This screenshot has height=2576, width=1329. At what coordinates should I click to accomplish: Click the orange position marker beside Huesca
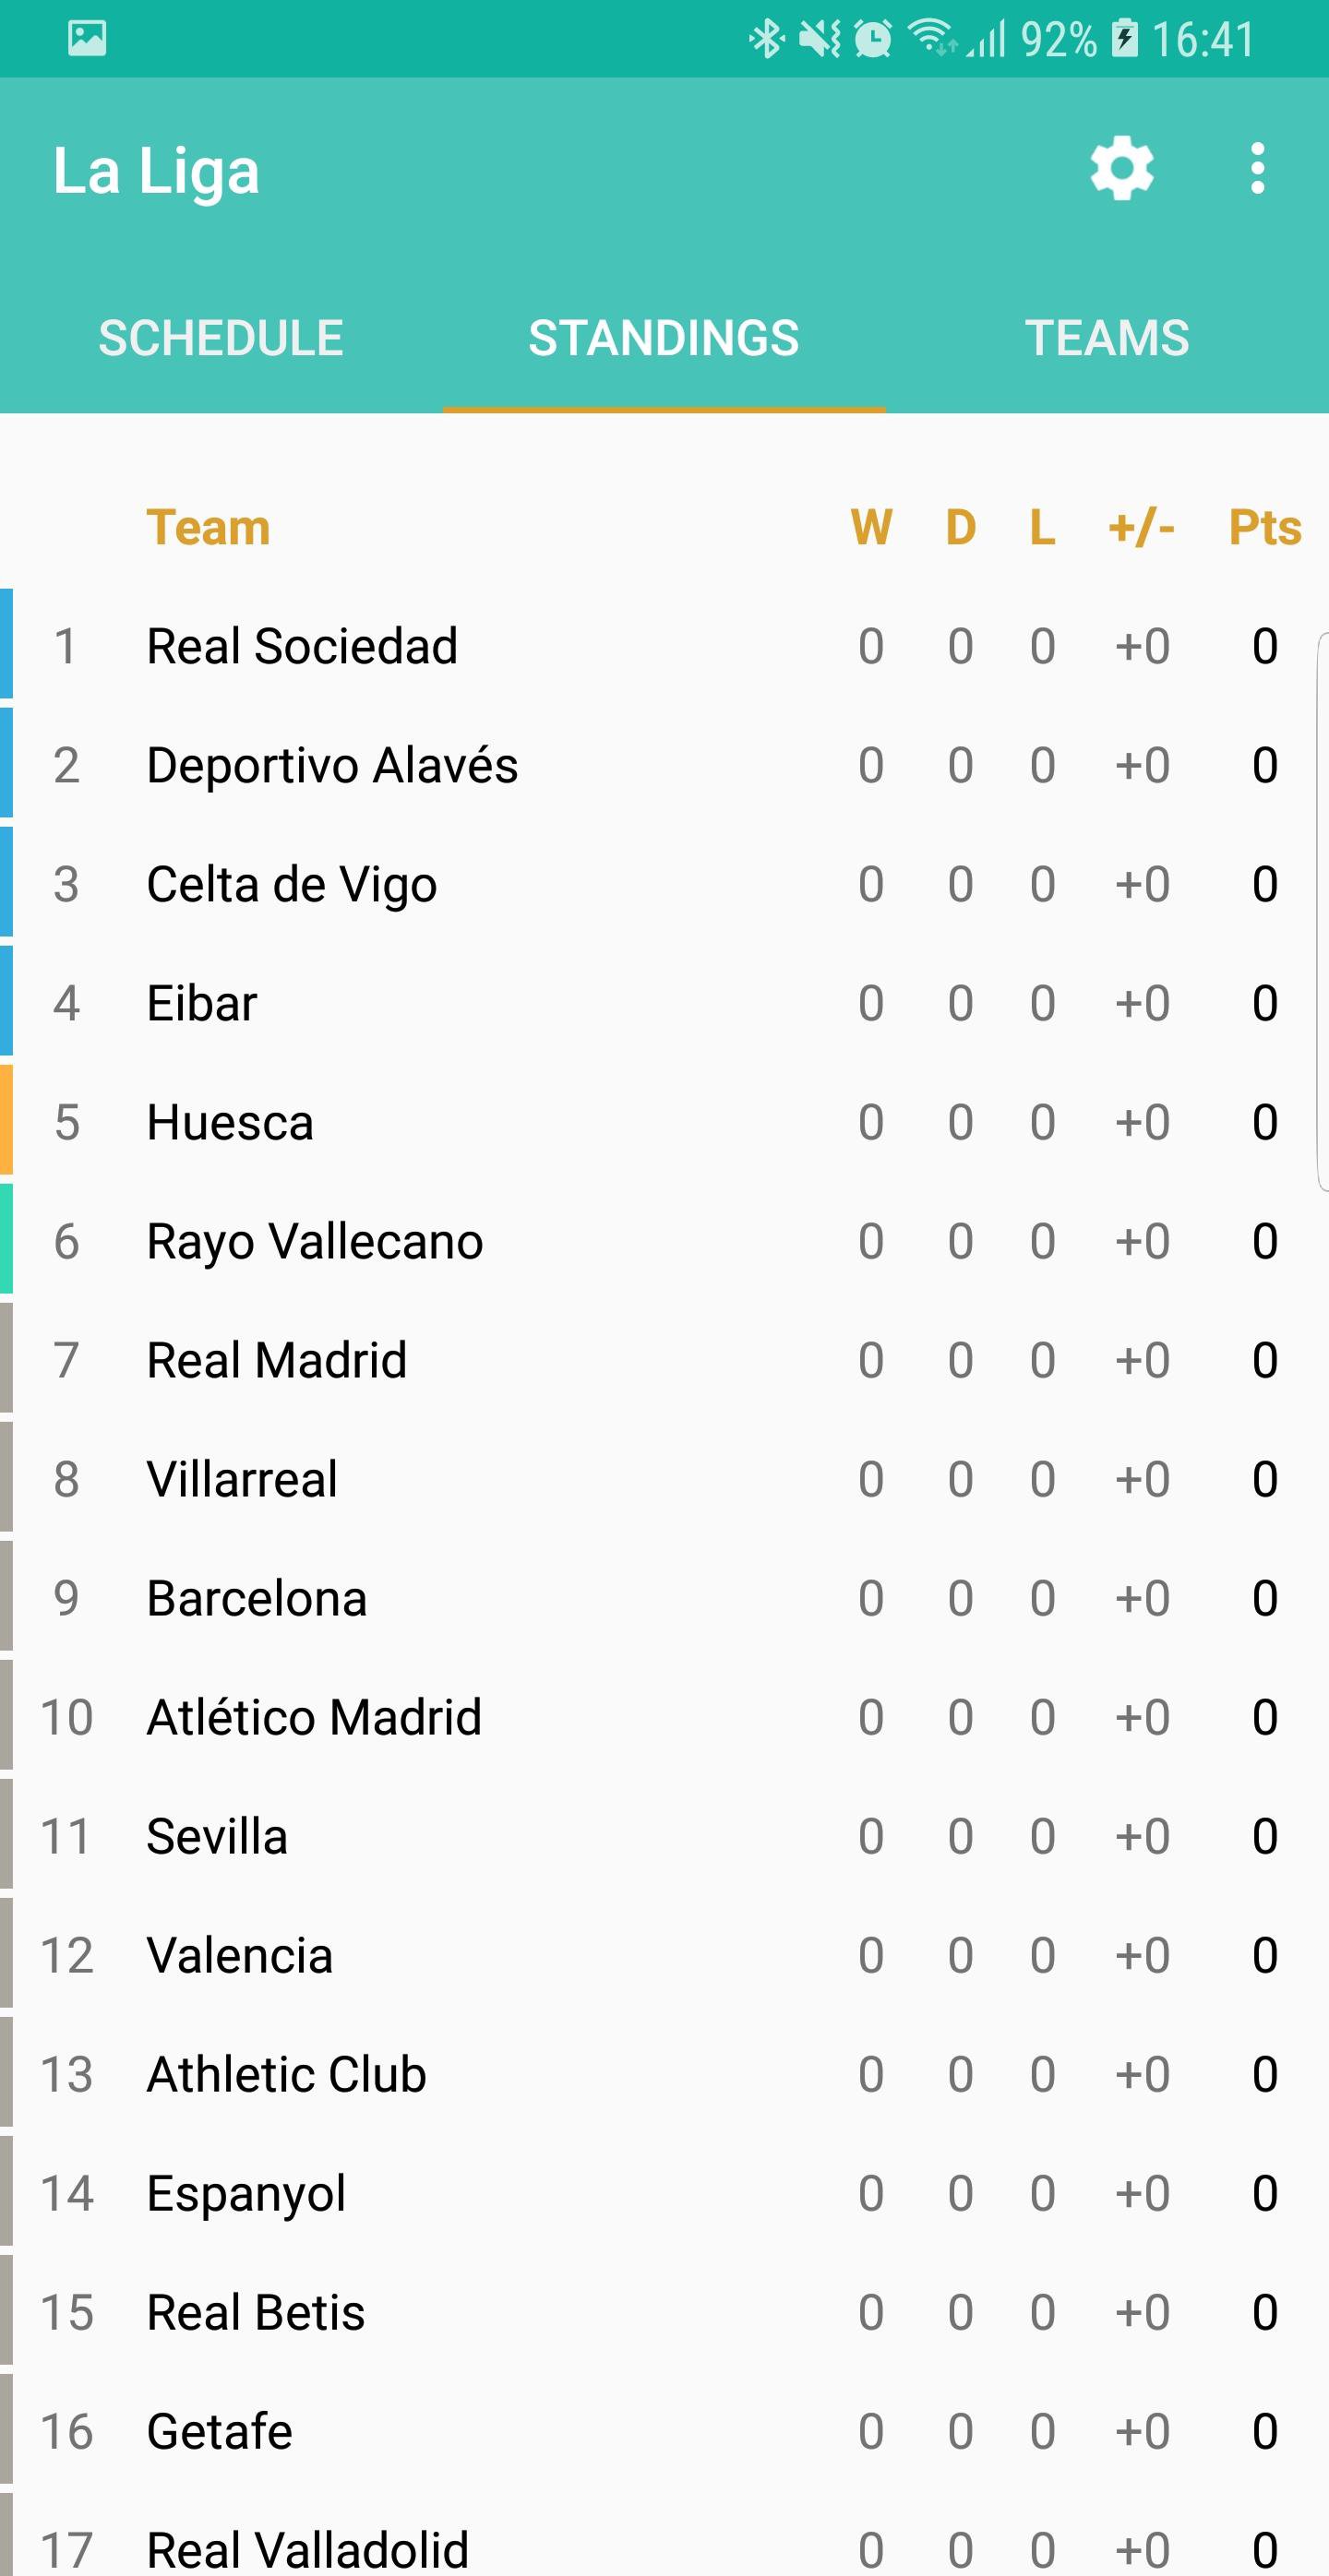(x=6, y=1120)
